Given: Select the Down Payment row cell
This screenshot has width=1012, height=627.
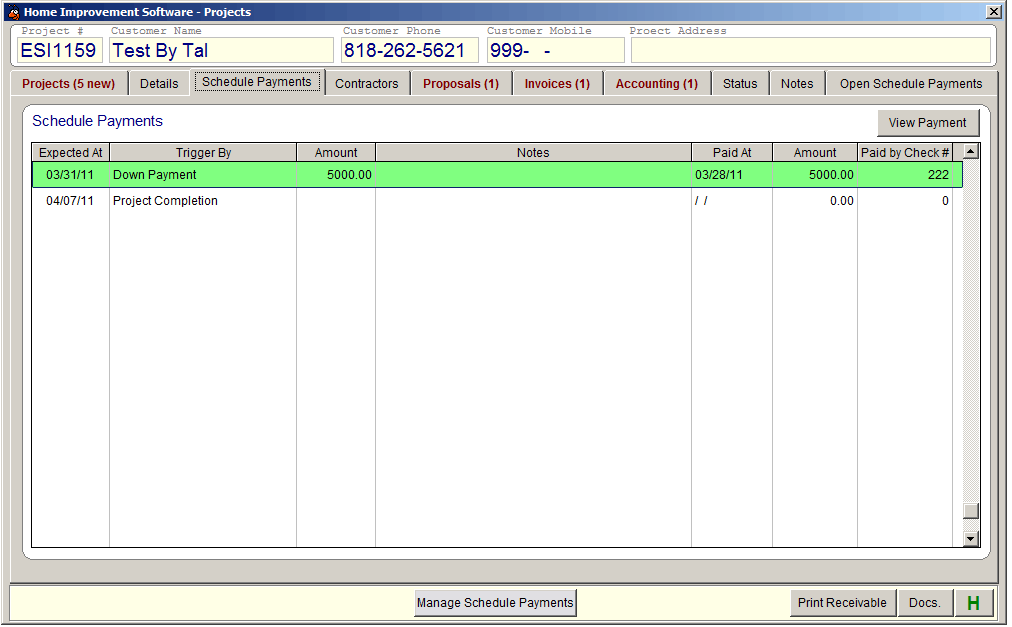Looking at the screenshot, I should 203,175.
